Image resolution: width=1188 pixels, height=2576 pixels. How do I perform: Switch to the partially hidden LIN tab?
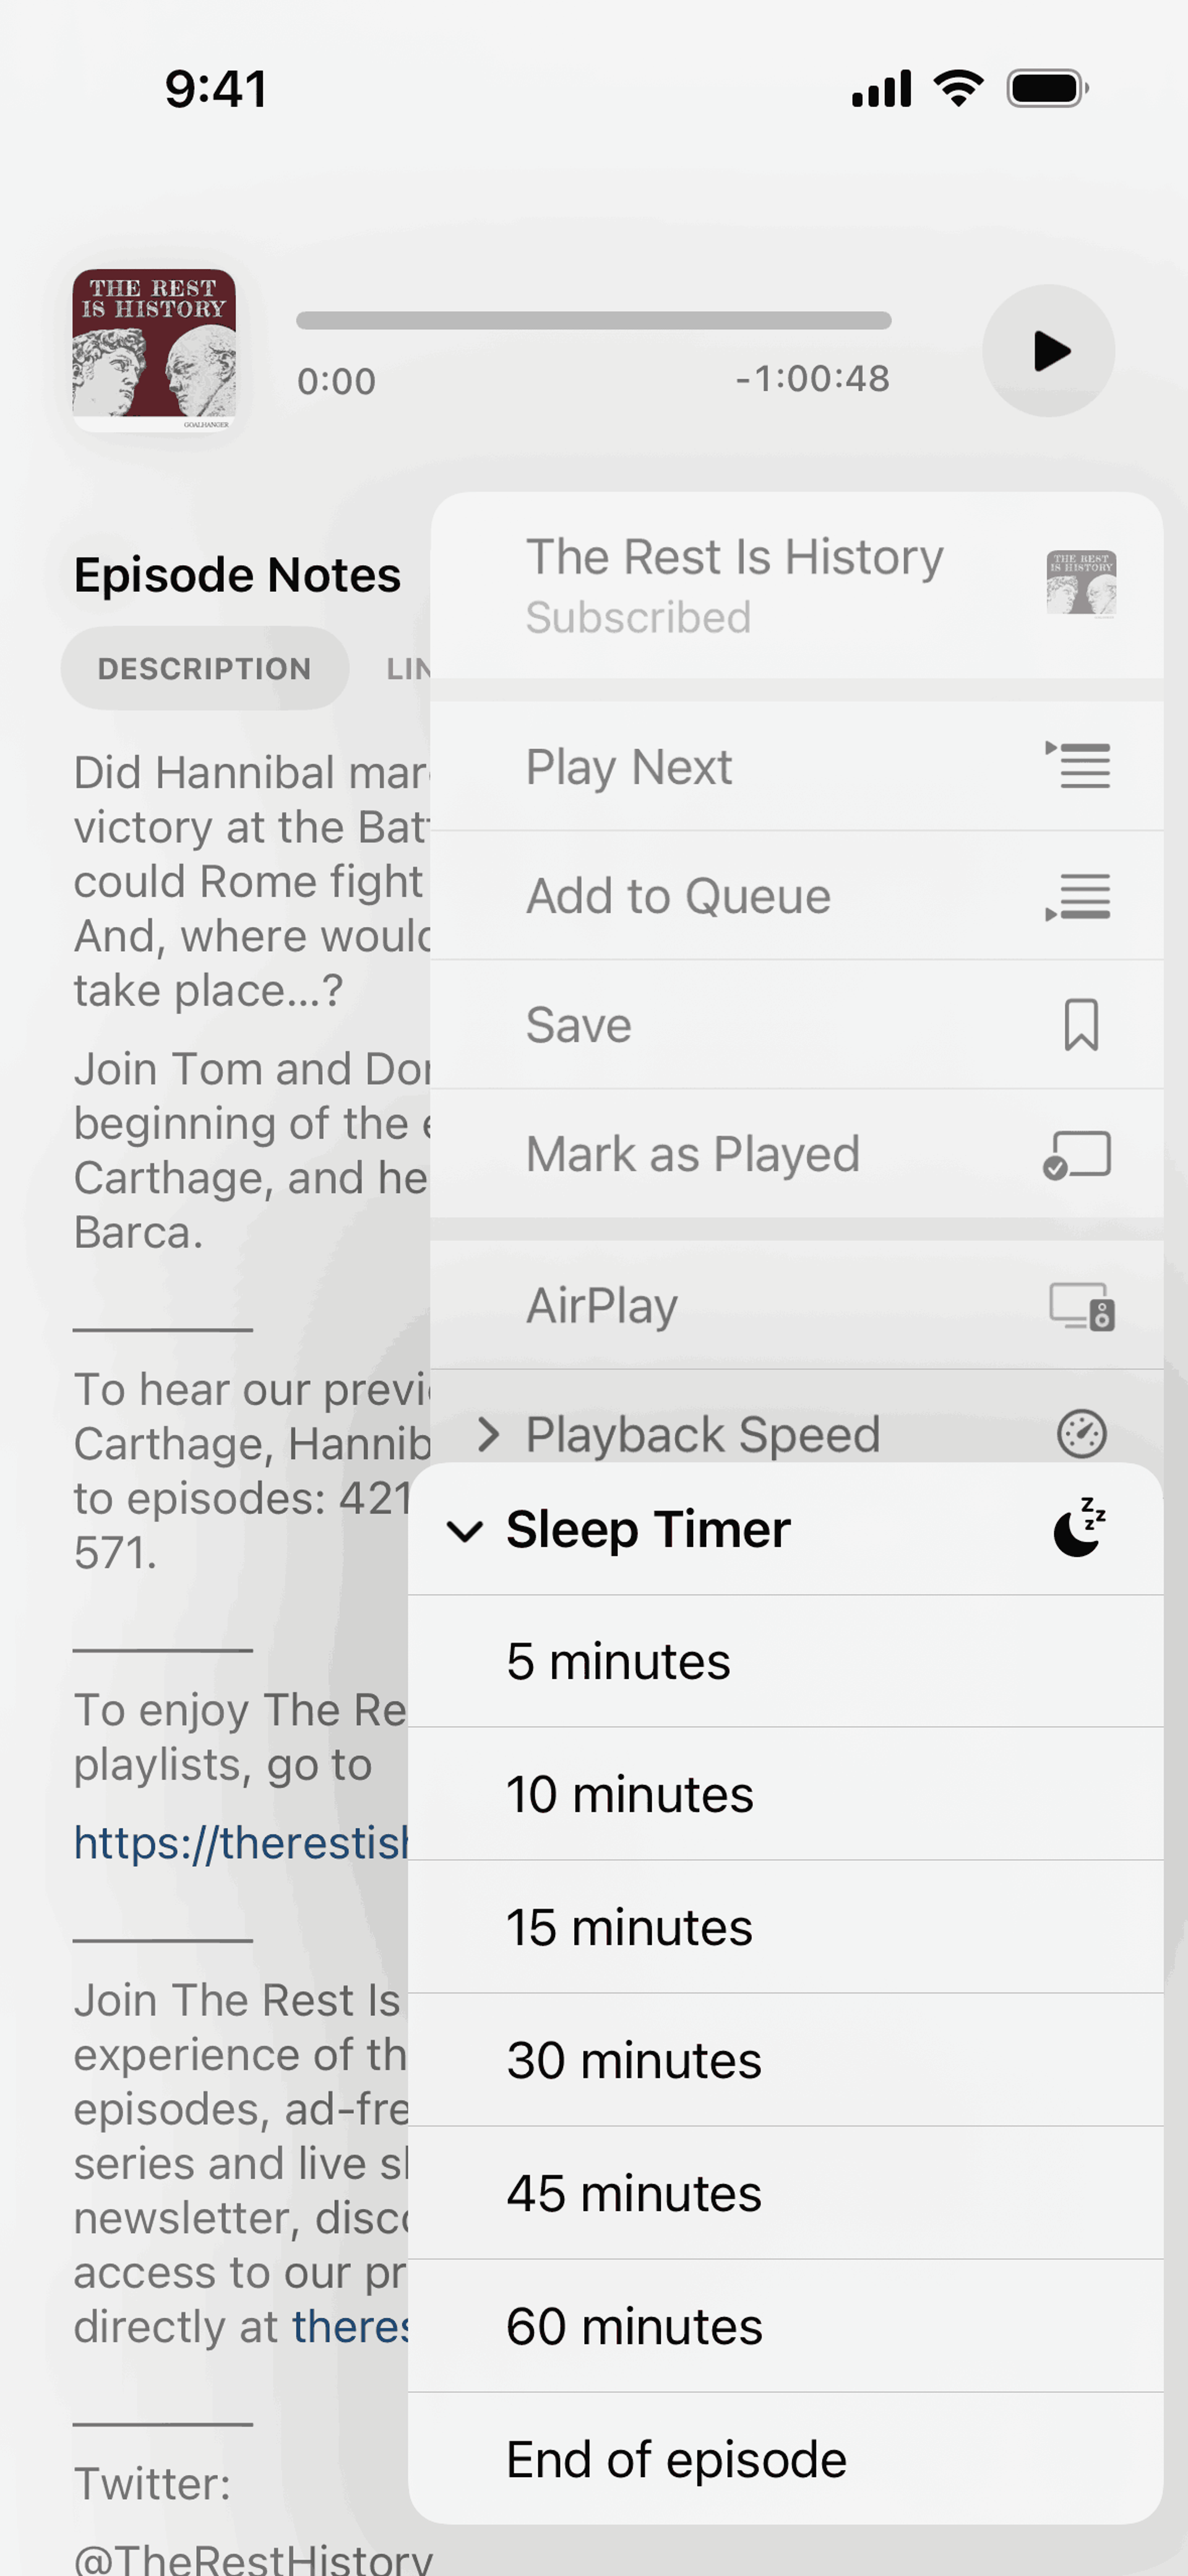tap(408, 669)
